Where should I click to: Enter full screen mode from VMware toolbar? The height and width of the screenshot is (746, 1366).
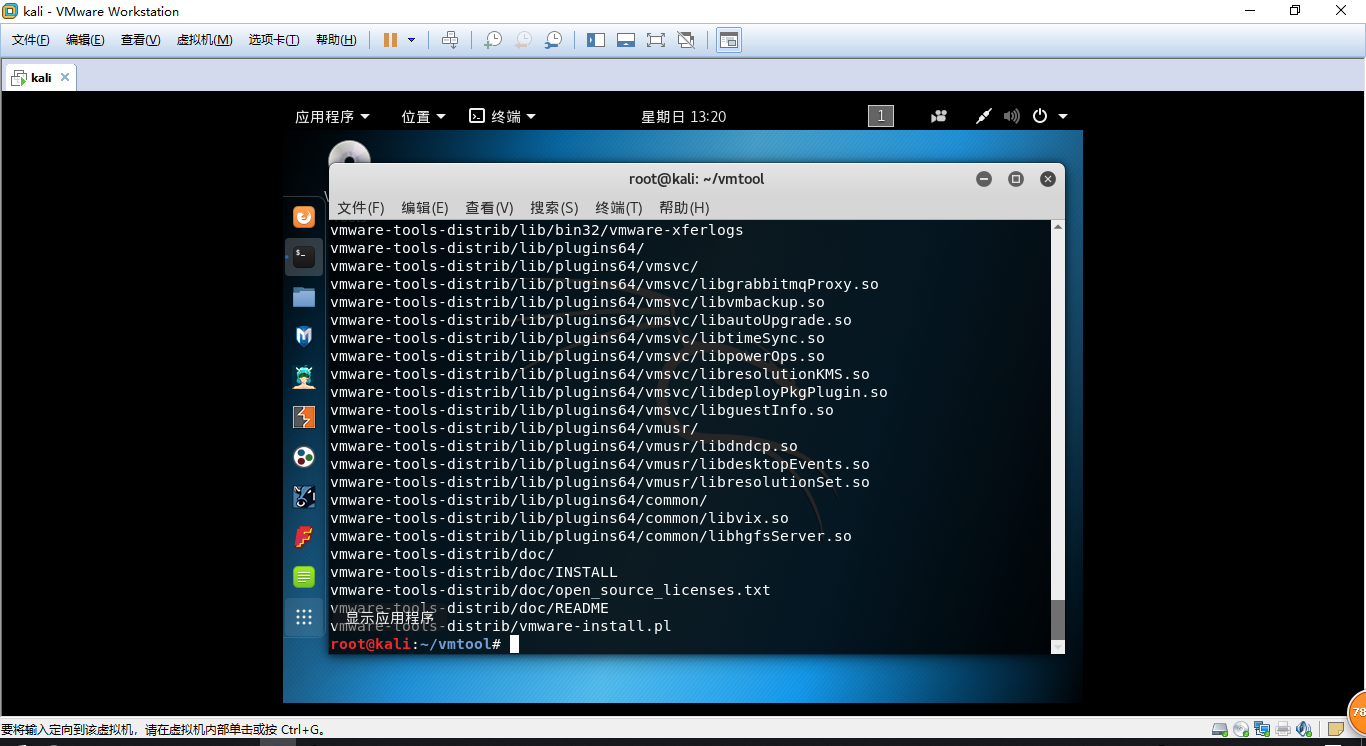pyautogui.click(x=656, y=40)
